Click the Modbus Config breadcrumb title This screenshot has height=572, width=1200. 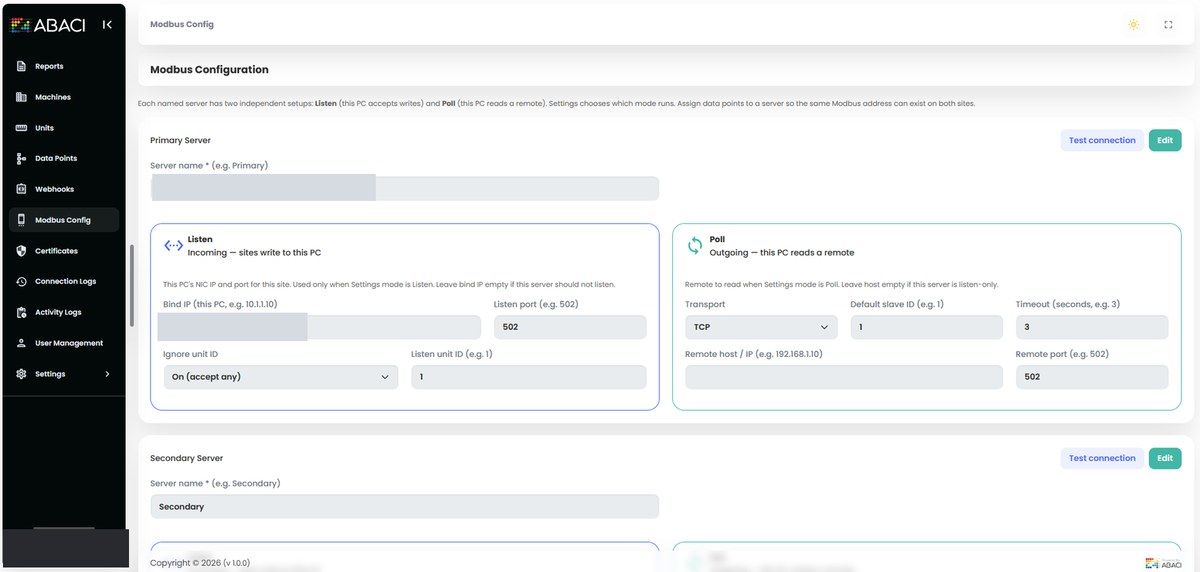[182, 24]
